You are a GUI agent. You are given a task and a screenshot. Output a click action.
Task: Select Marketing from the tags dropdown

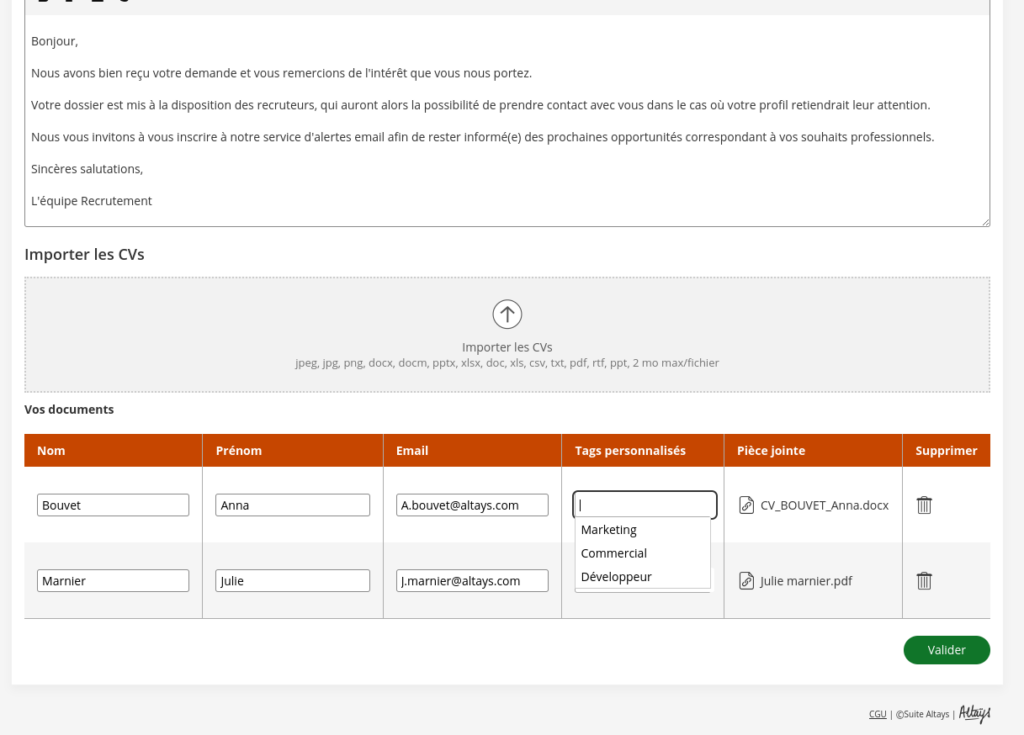[608, 530]
